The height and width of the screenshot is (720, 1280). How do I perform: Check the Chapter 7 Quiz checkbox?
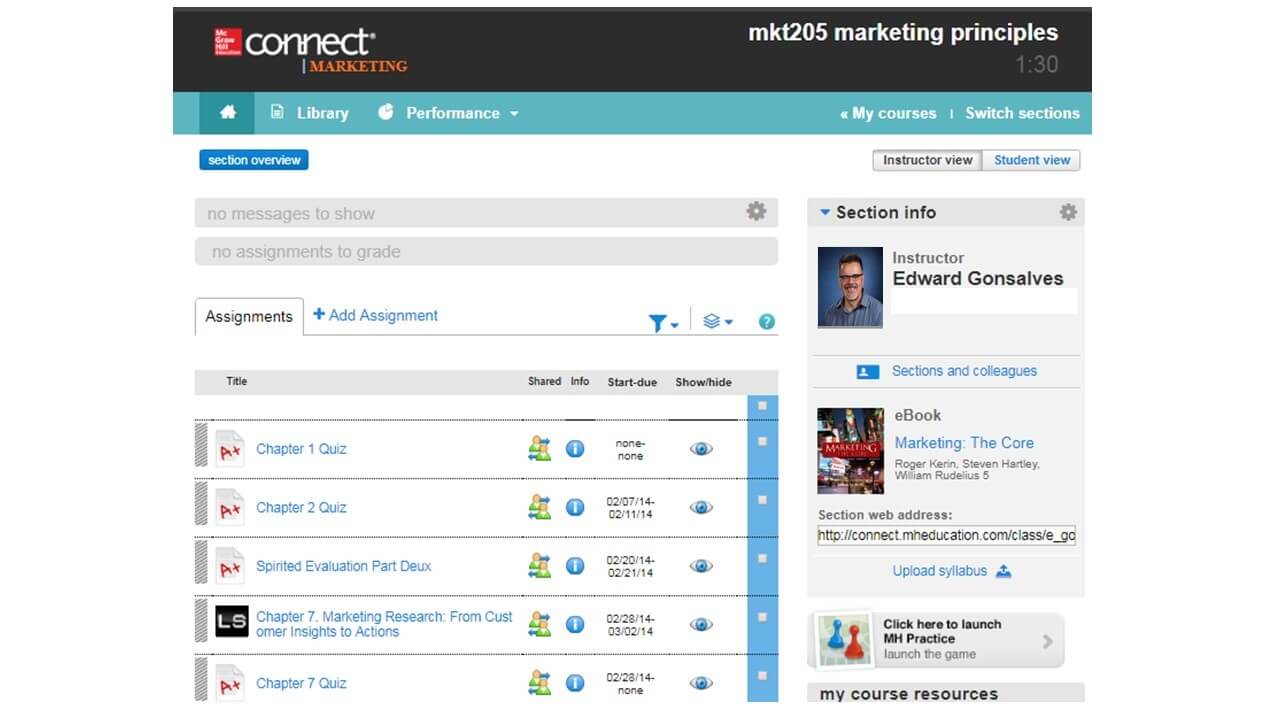[762, 676]
